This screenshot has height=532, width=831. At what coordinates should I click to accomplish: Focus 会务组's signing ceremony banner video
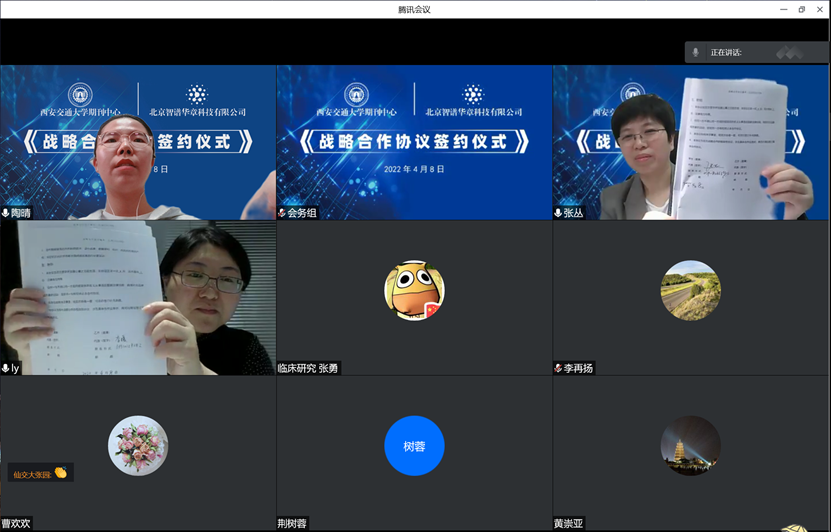pos(414,142)
